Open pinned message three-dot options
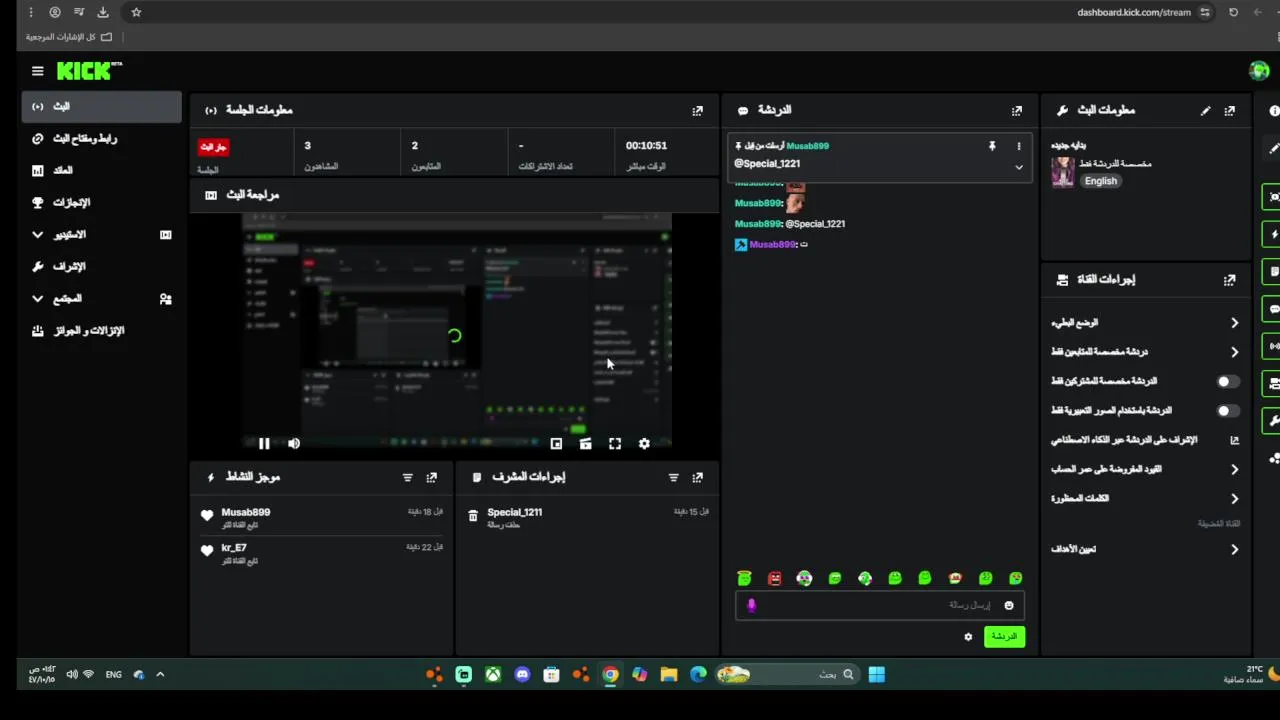Screen dimensions: 1280x720 coord(1019,146)
